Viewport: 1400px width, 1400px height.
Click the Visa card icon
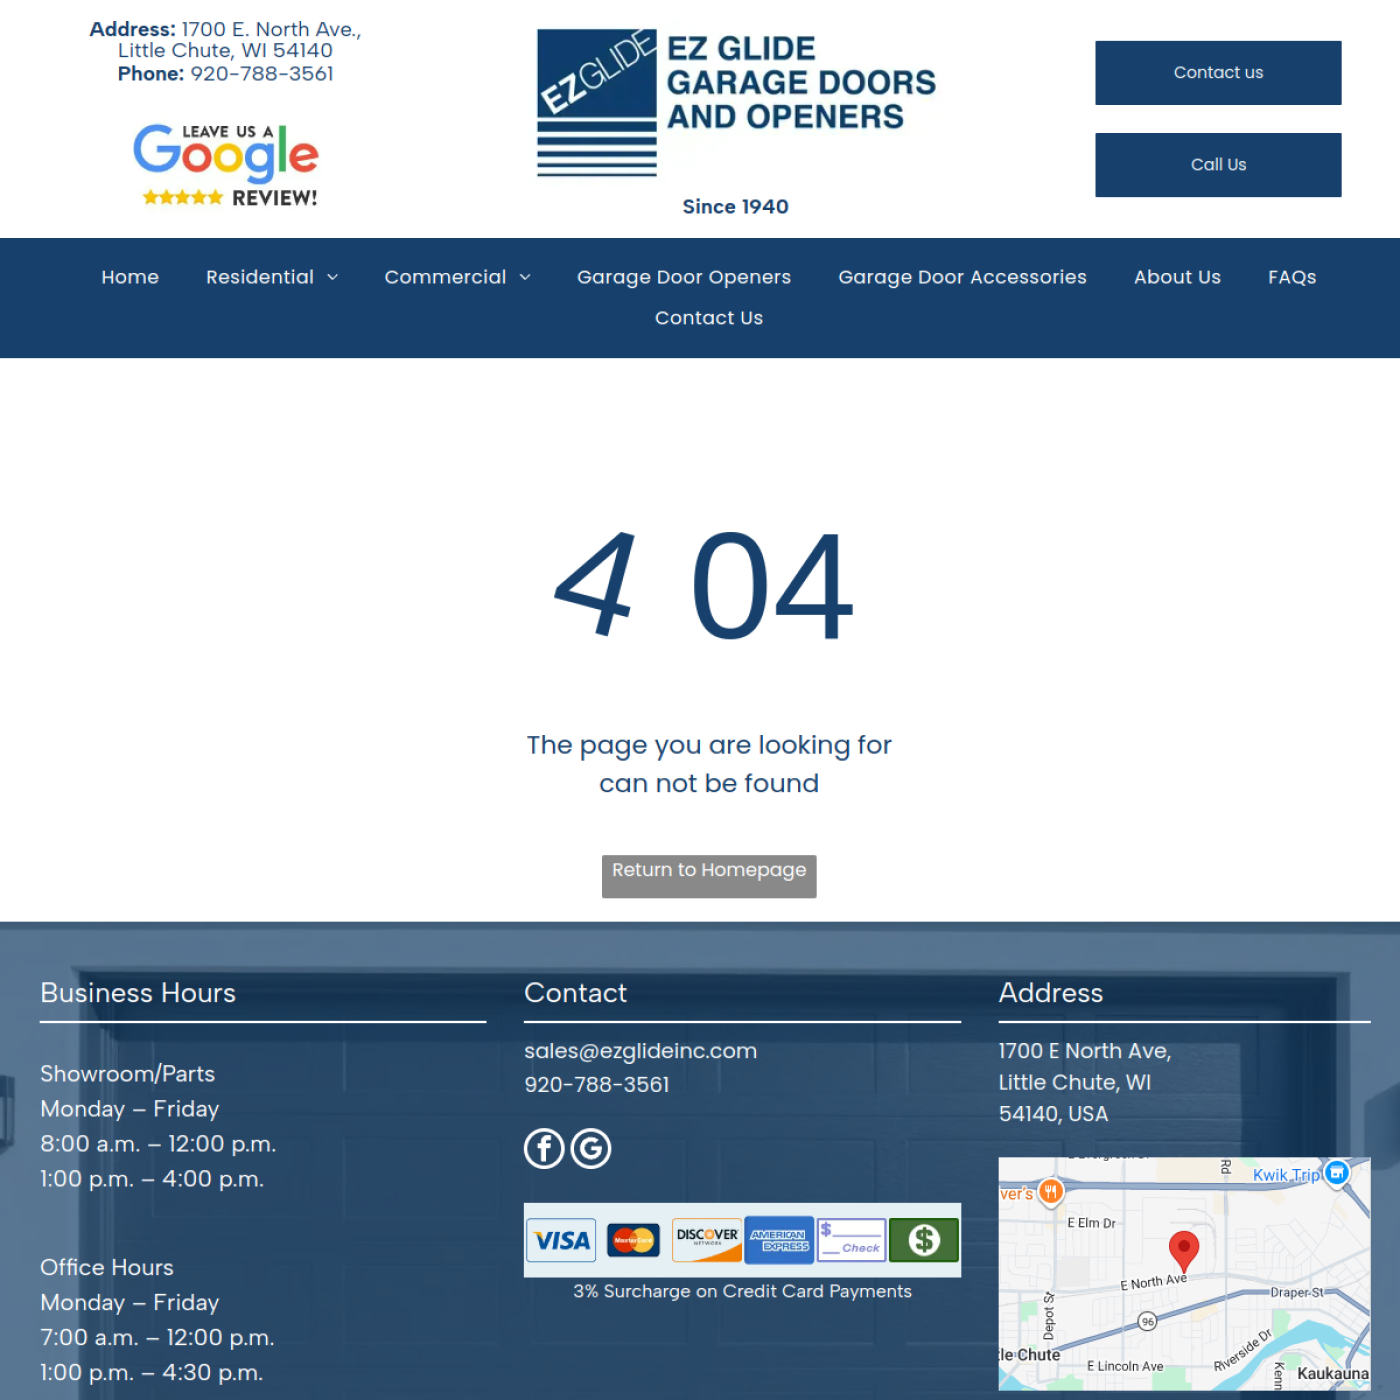pos(561,1241)
